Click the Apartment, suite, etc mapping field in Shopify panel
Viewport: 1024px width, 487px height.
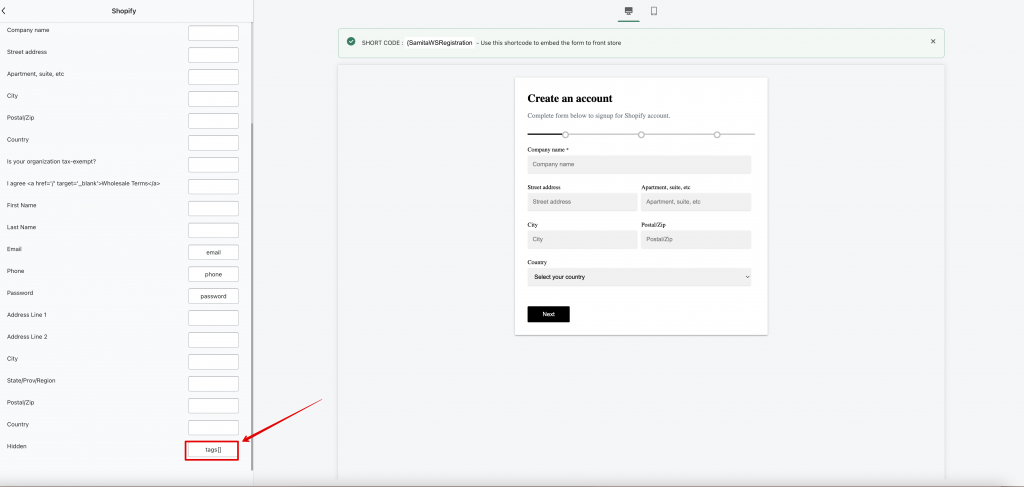coord(214,77)
